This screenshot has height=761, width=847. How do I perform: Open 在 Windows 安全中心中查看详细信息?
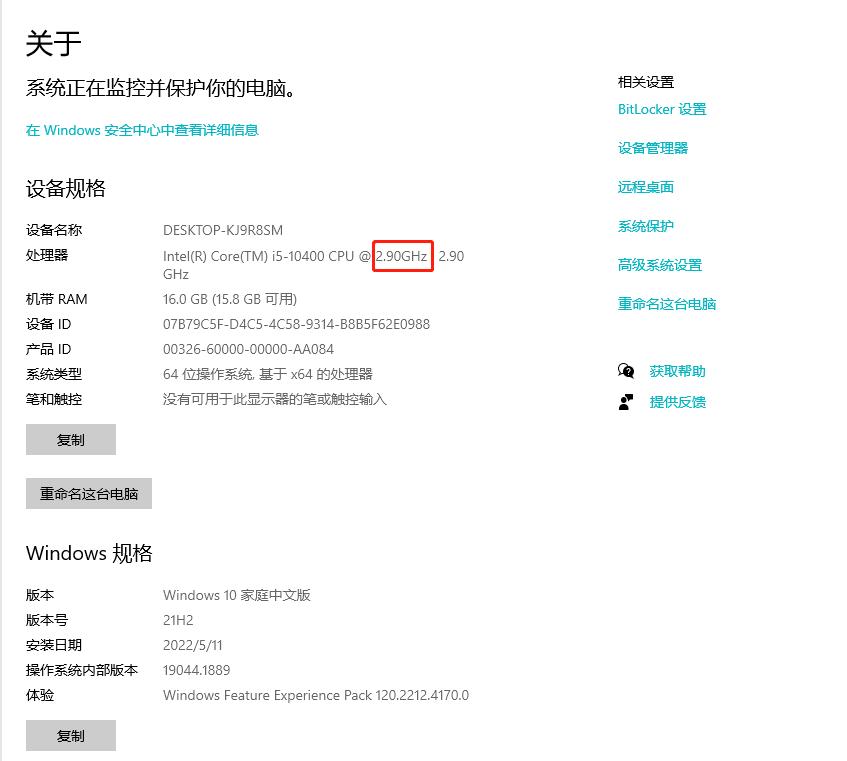[x=142, y=130]
